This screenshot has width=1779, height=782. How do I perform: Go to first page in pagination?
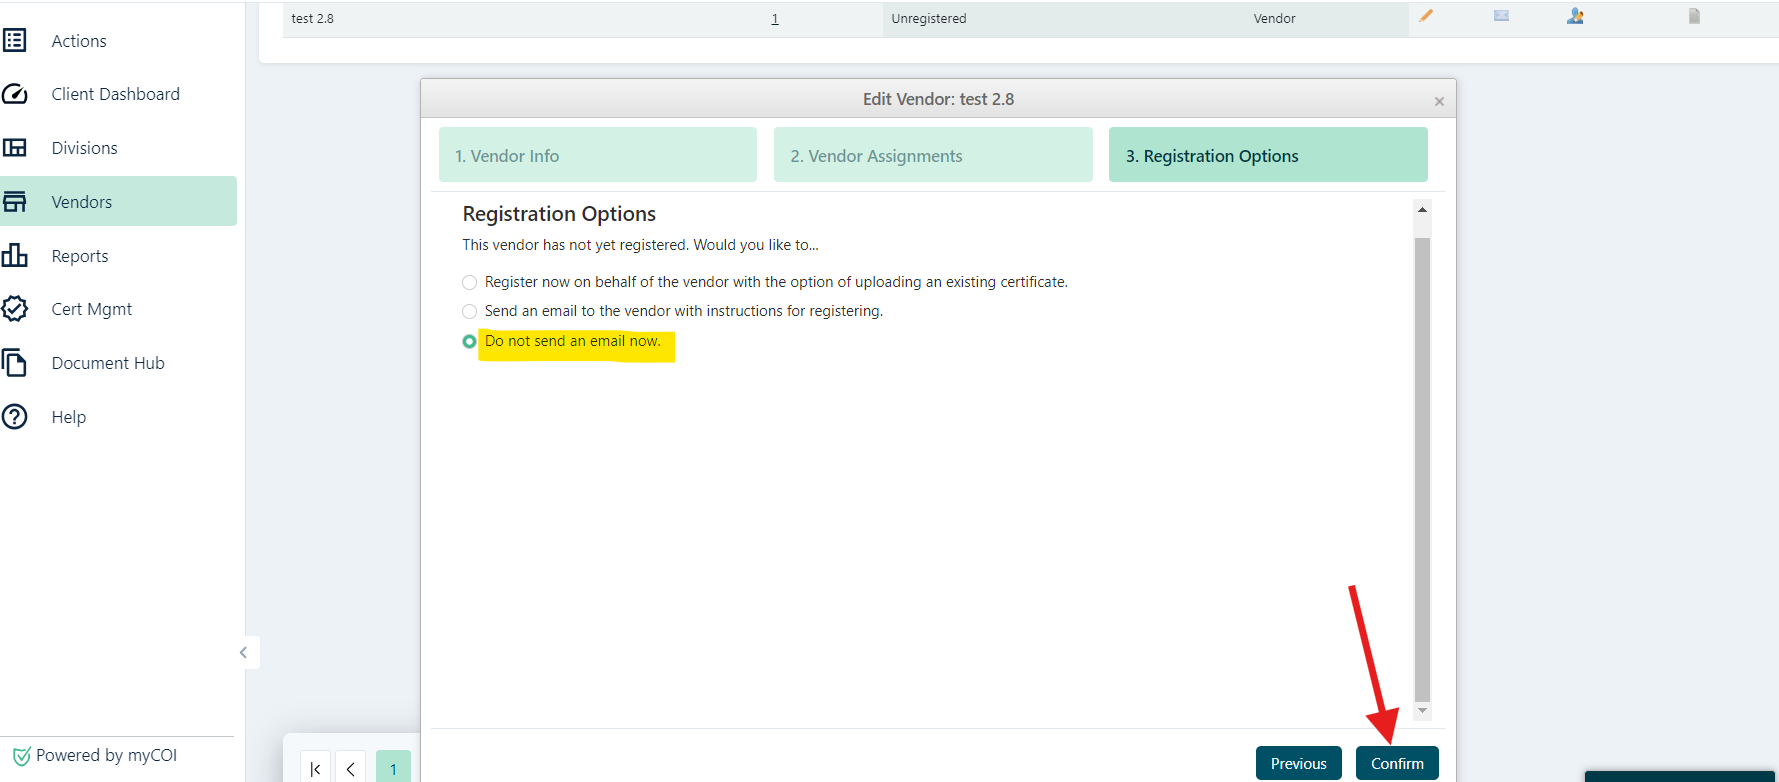[315, 768]
